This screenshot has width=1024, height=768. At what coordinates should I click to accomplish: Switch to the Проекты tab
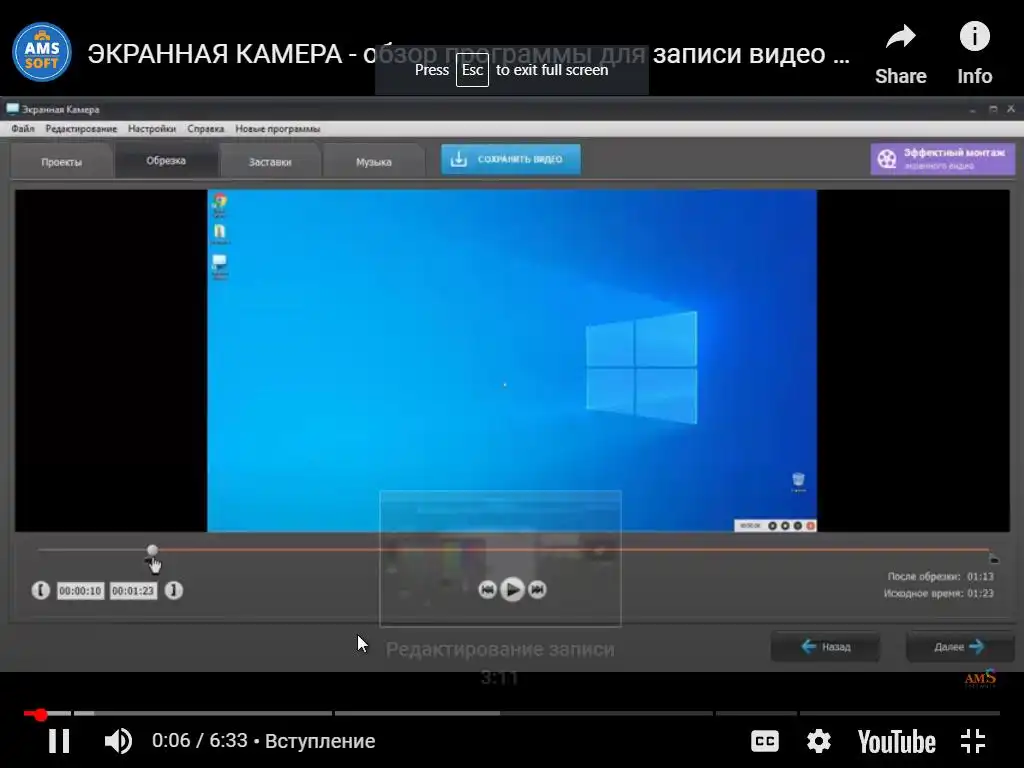[61, 161]
